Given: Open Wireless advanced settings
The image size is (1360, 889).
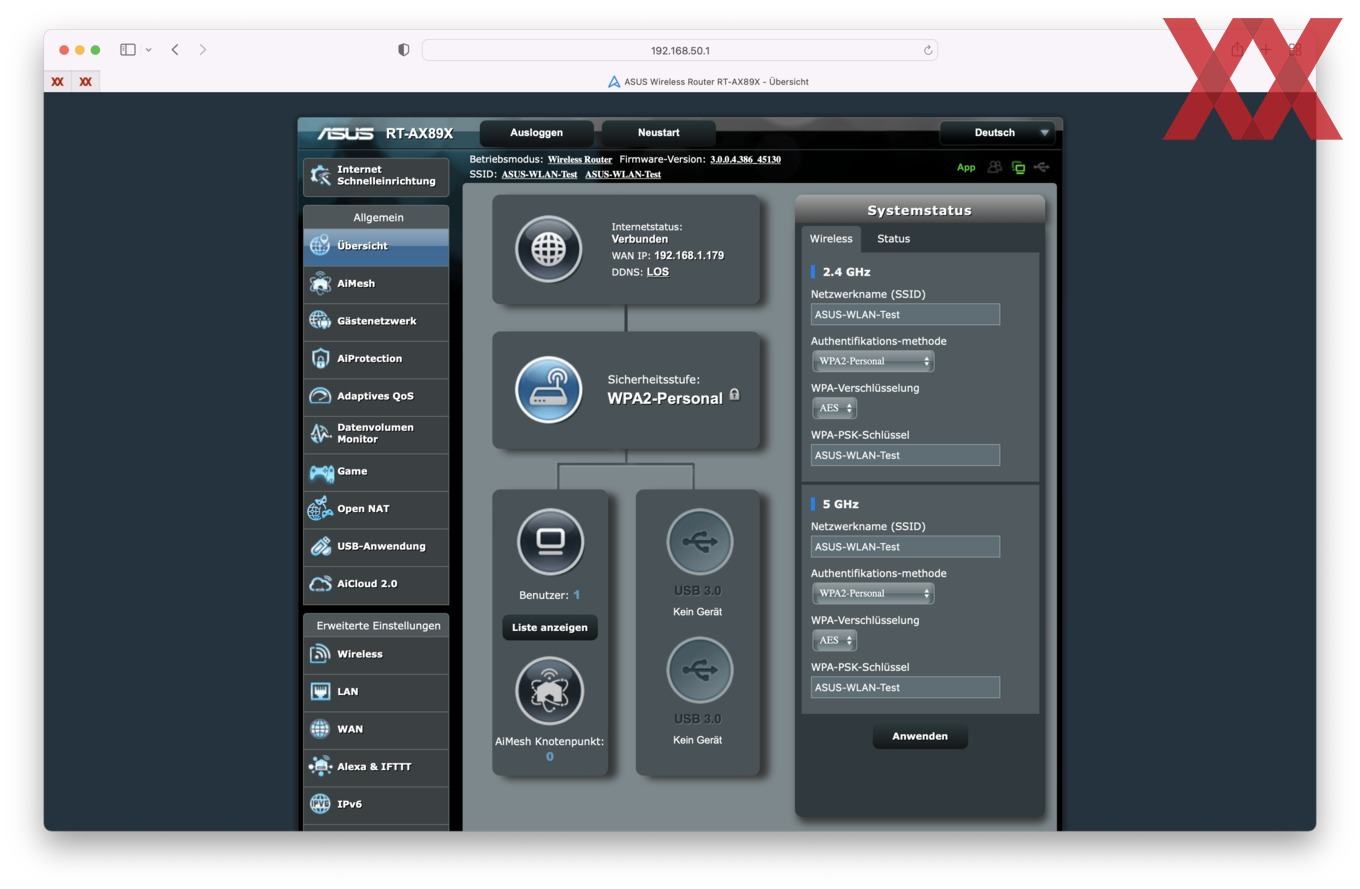Looking at the screenshot, I should [376, 654].
